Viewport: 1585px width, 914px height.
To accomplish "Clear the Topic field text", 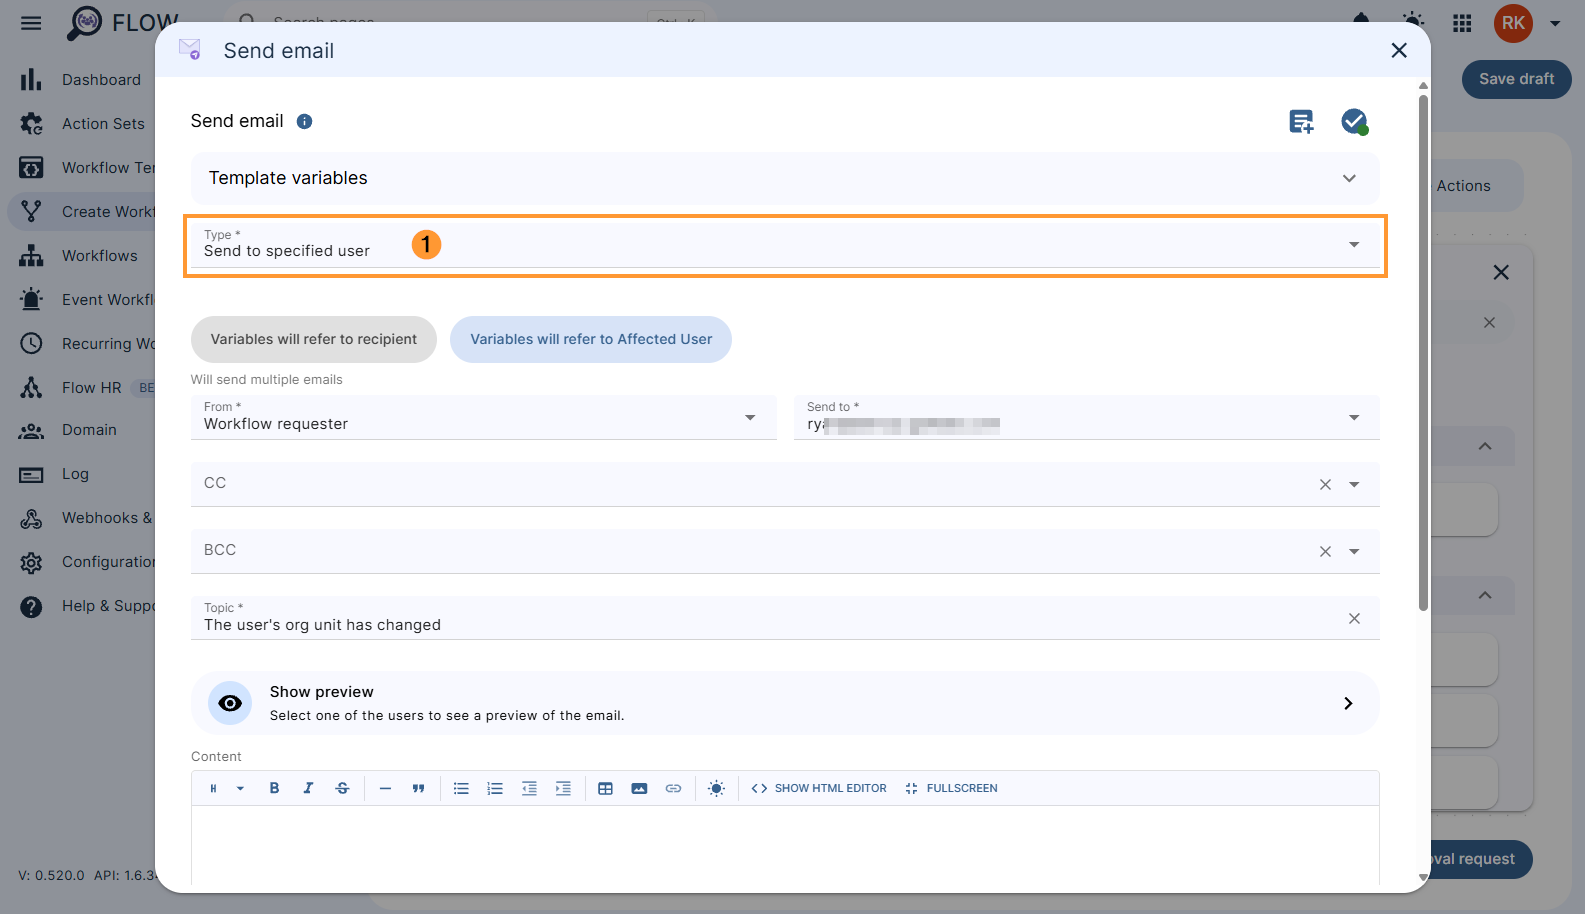I will click(1354, 618).
